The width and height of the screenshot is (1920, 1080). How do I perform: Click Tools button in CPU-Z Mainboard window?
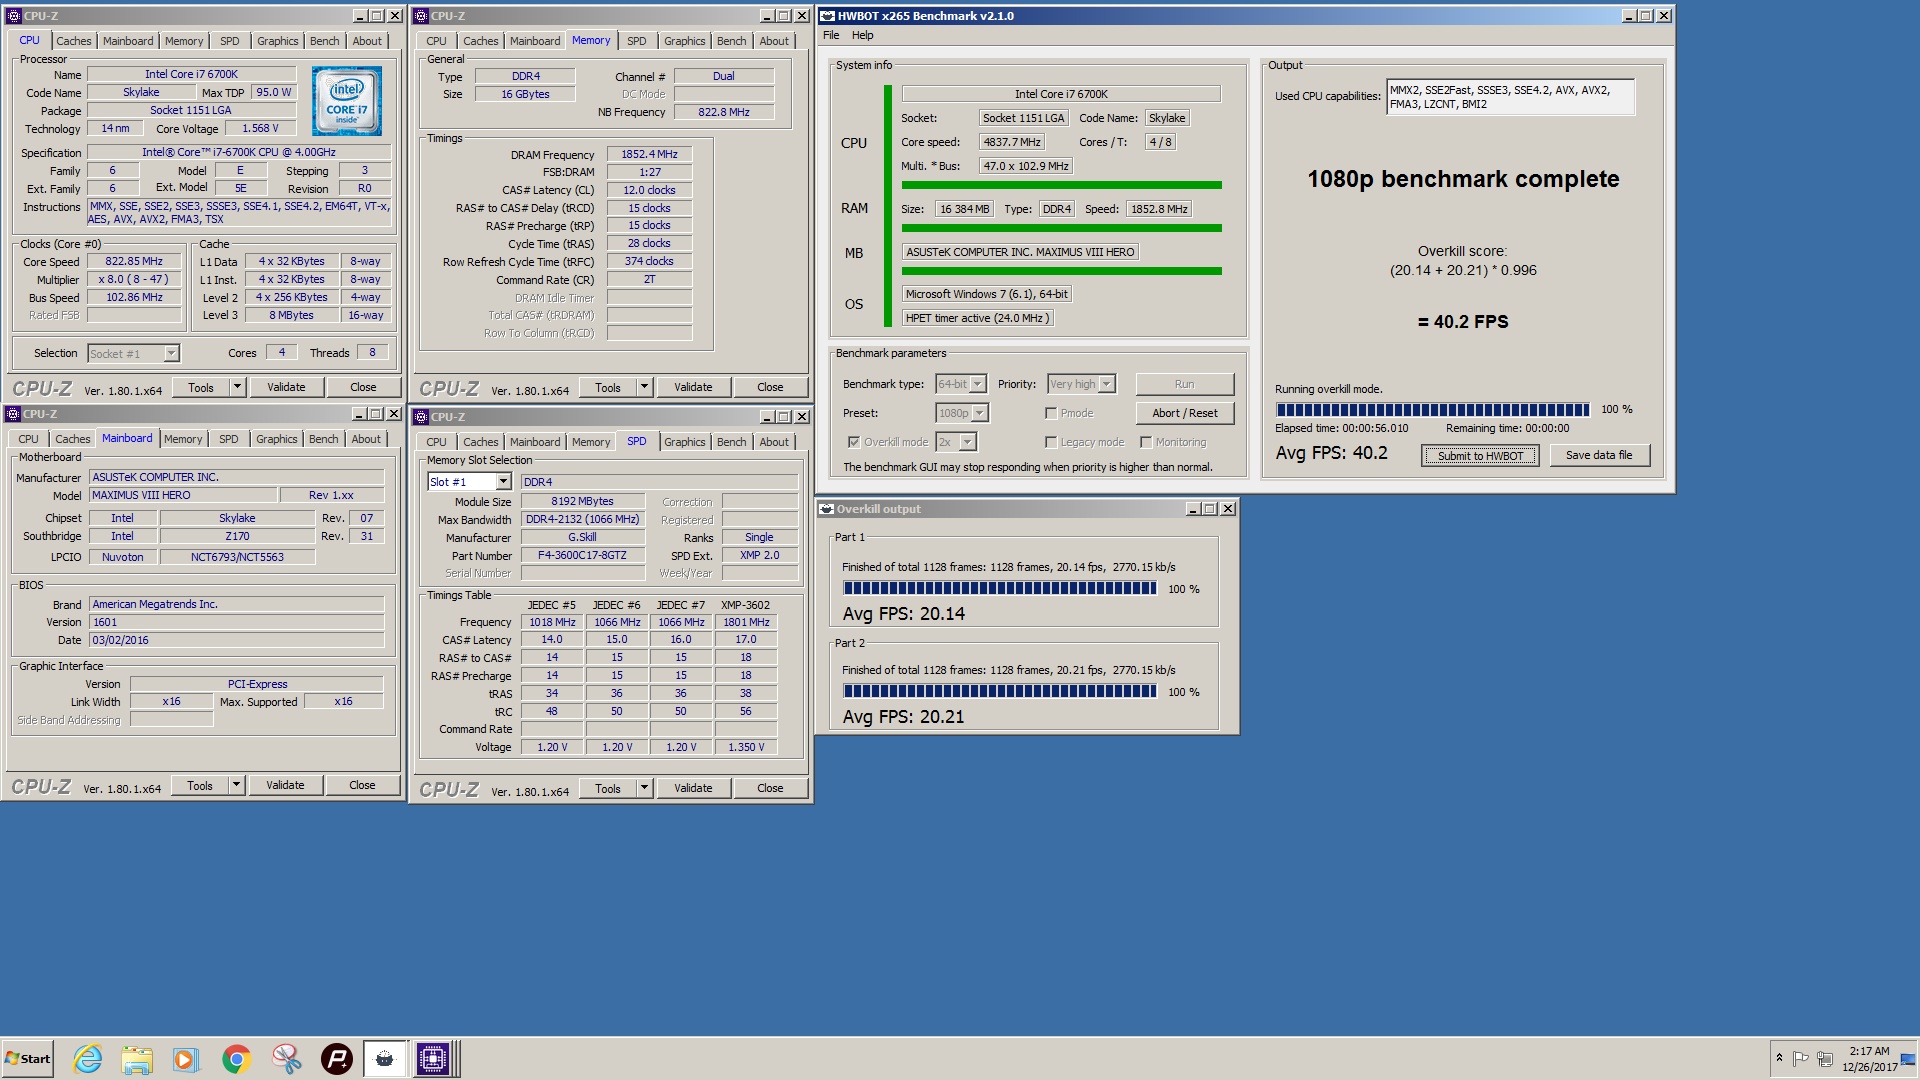(199, 785)
